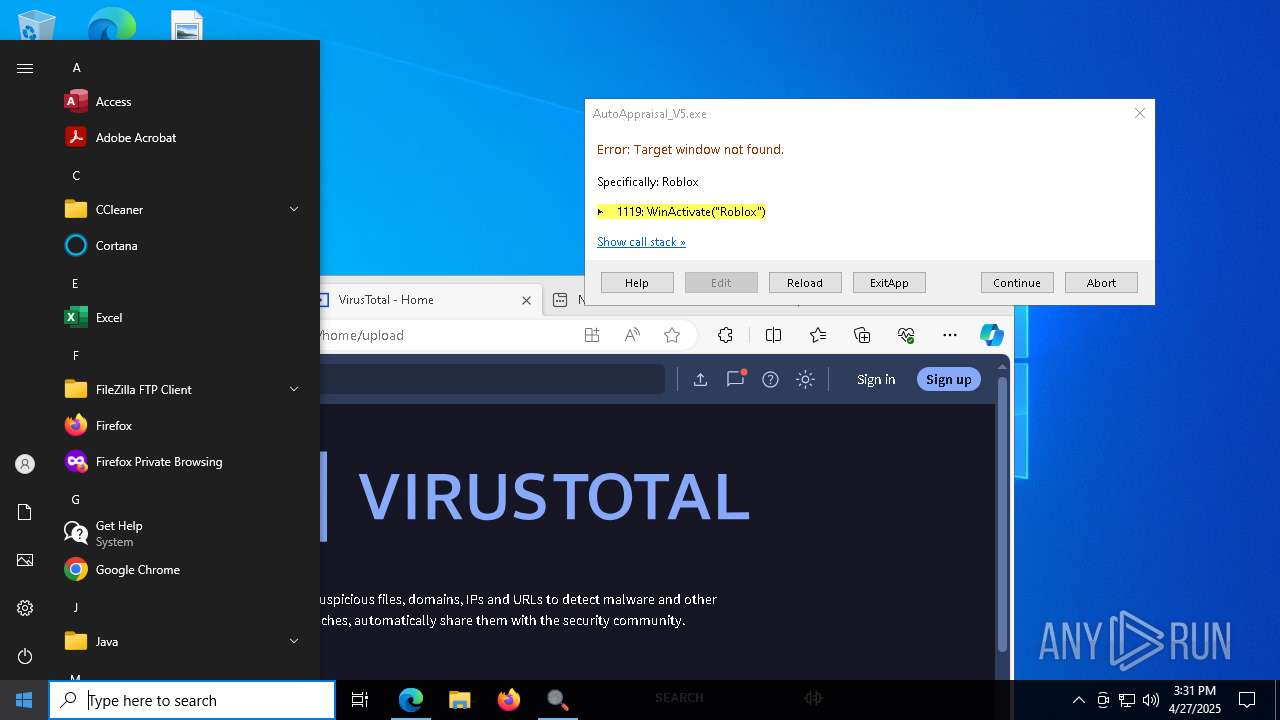
Task: Click the Edge apps grid icon
Action: [592, 335]
